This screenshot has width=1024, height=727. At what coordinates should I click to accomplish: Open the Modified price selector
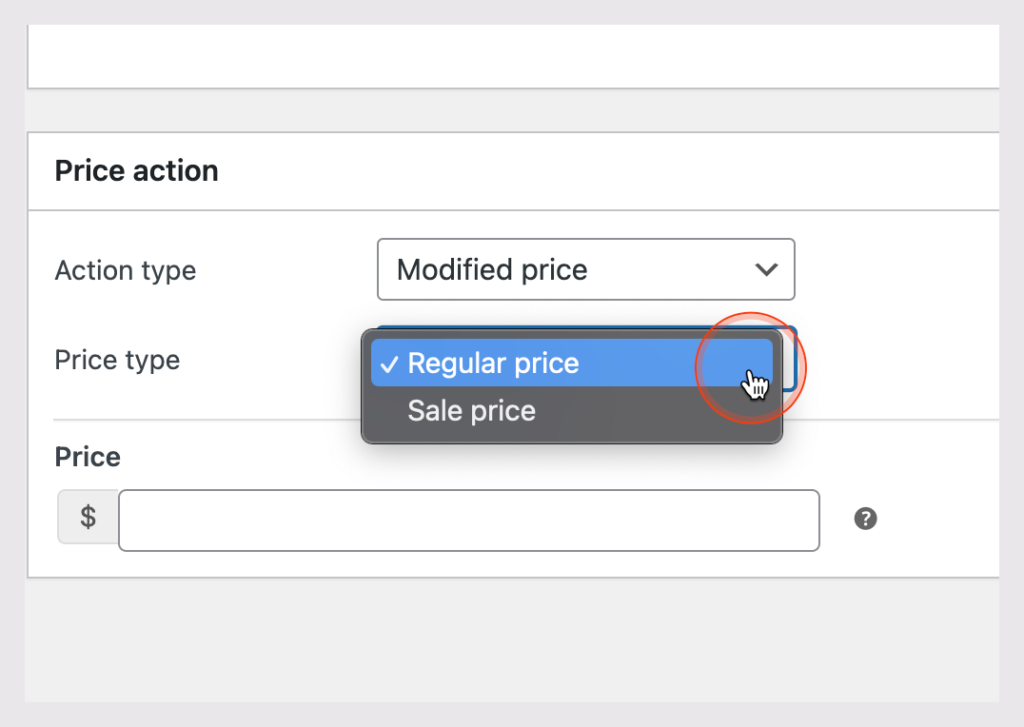click(x=586, y=269)
